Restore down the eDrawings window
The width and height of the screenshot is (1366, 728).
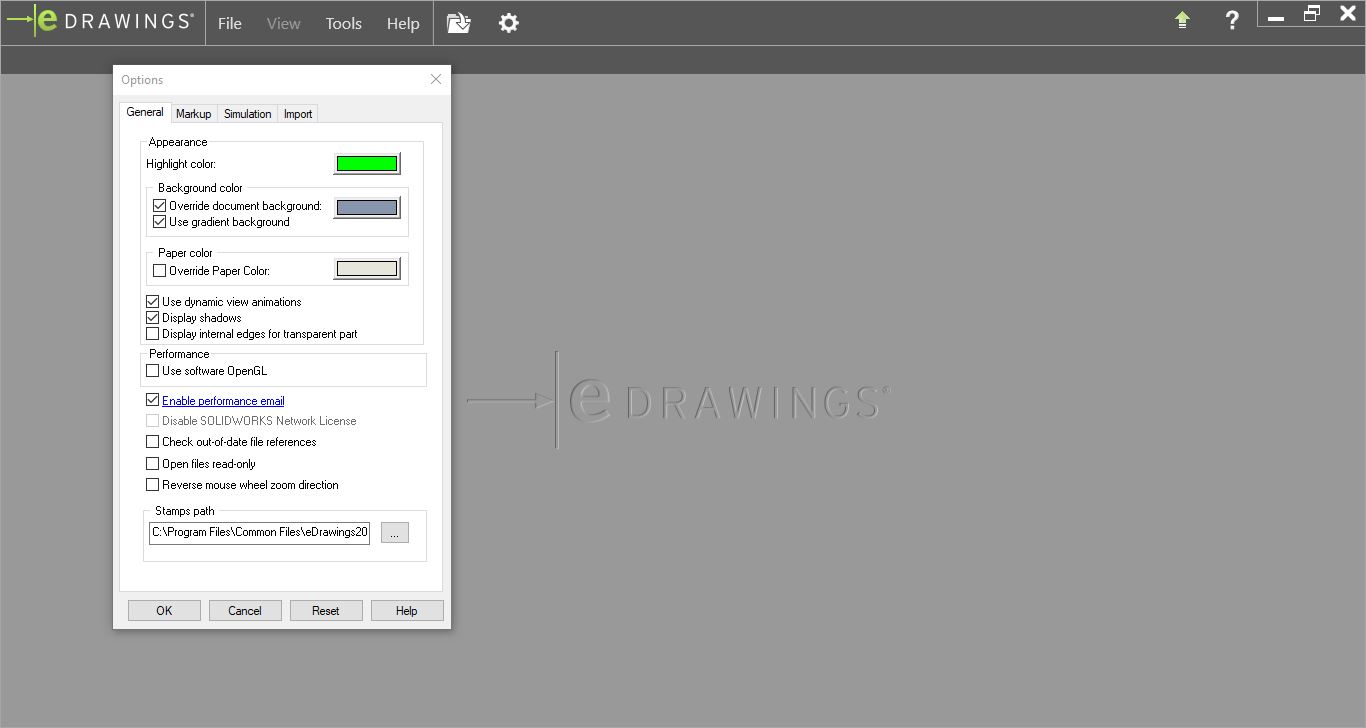tap(1312, 13)
